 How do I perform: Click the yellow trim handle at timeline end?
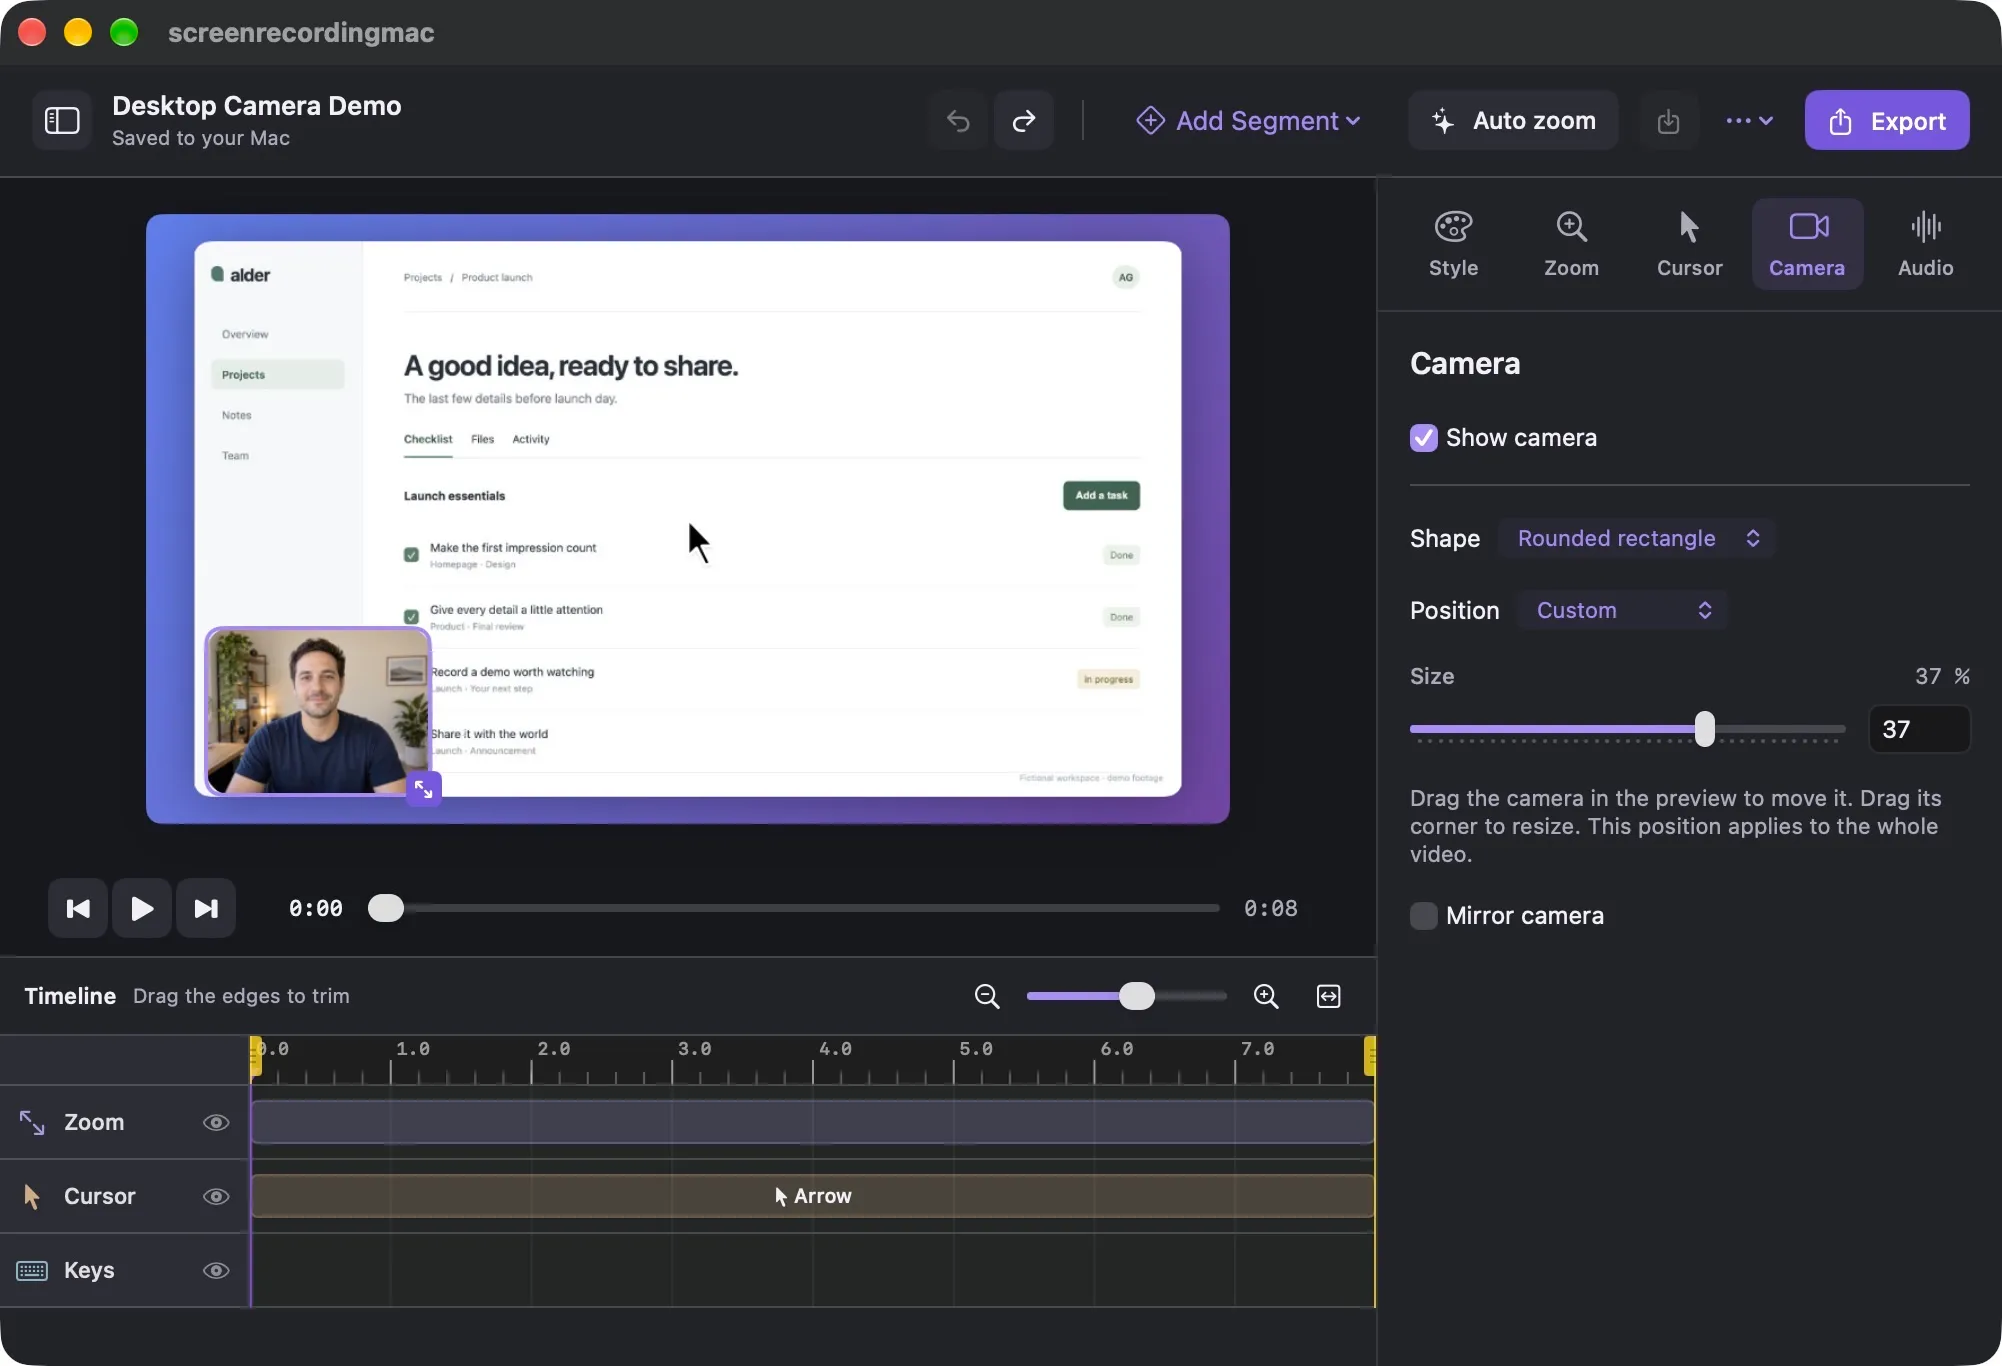pyautogui.click(x=1370, y=1057)
